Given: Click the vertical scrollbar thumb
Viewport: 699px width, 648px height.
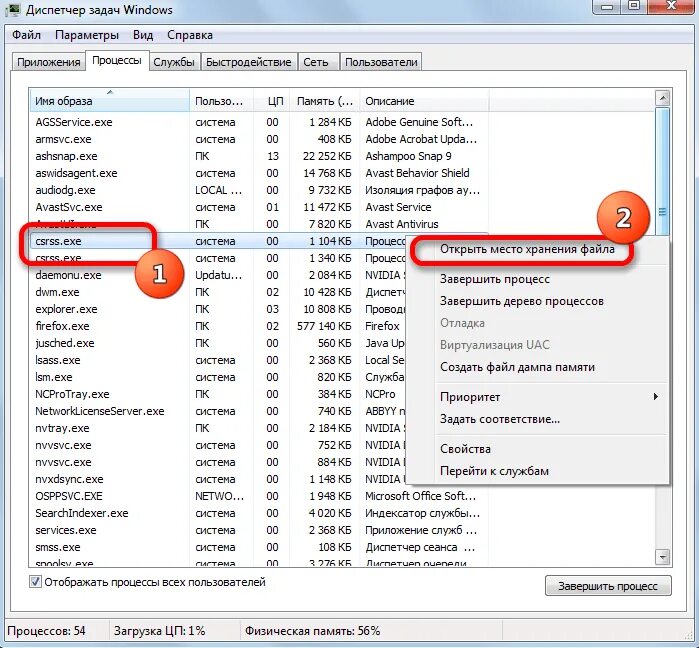Looking at the screenshot, I should click(662, 212).
